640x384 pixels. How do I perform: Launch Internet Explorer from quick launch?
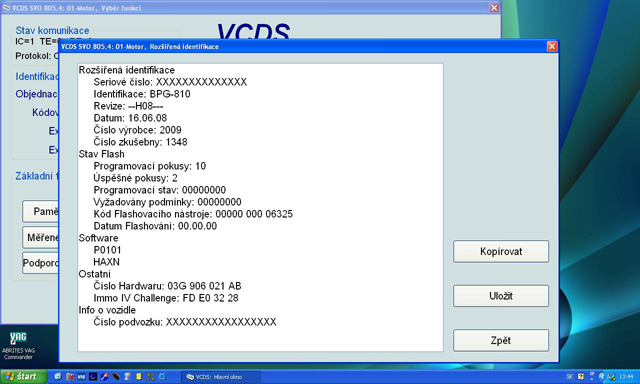[162, 376]
